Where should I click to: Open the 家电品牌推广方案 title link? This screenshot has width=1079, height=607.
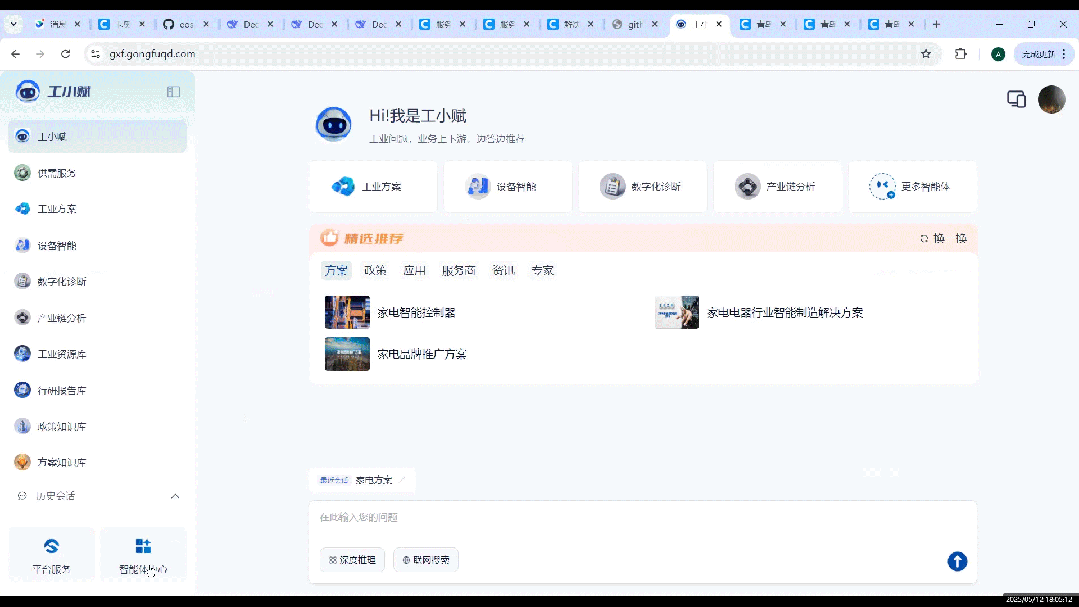[x=422, y=354]
